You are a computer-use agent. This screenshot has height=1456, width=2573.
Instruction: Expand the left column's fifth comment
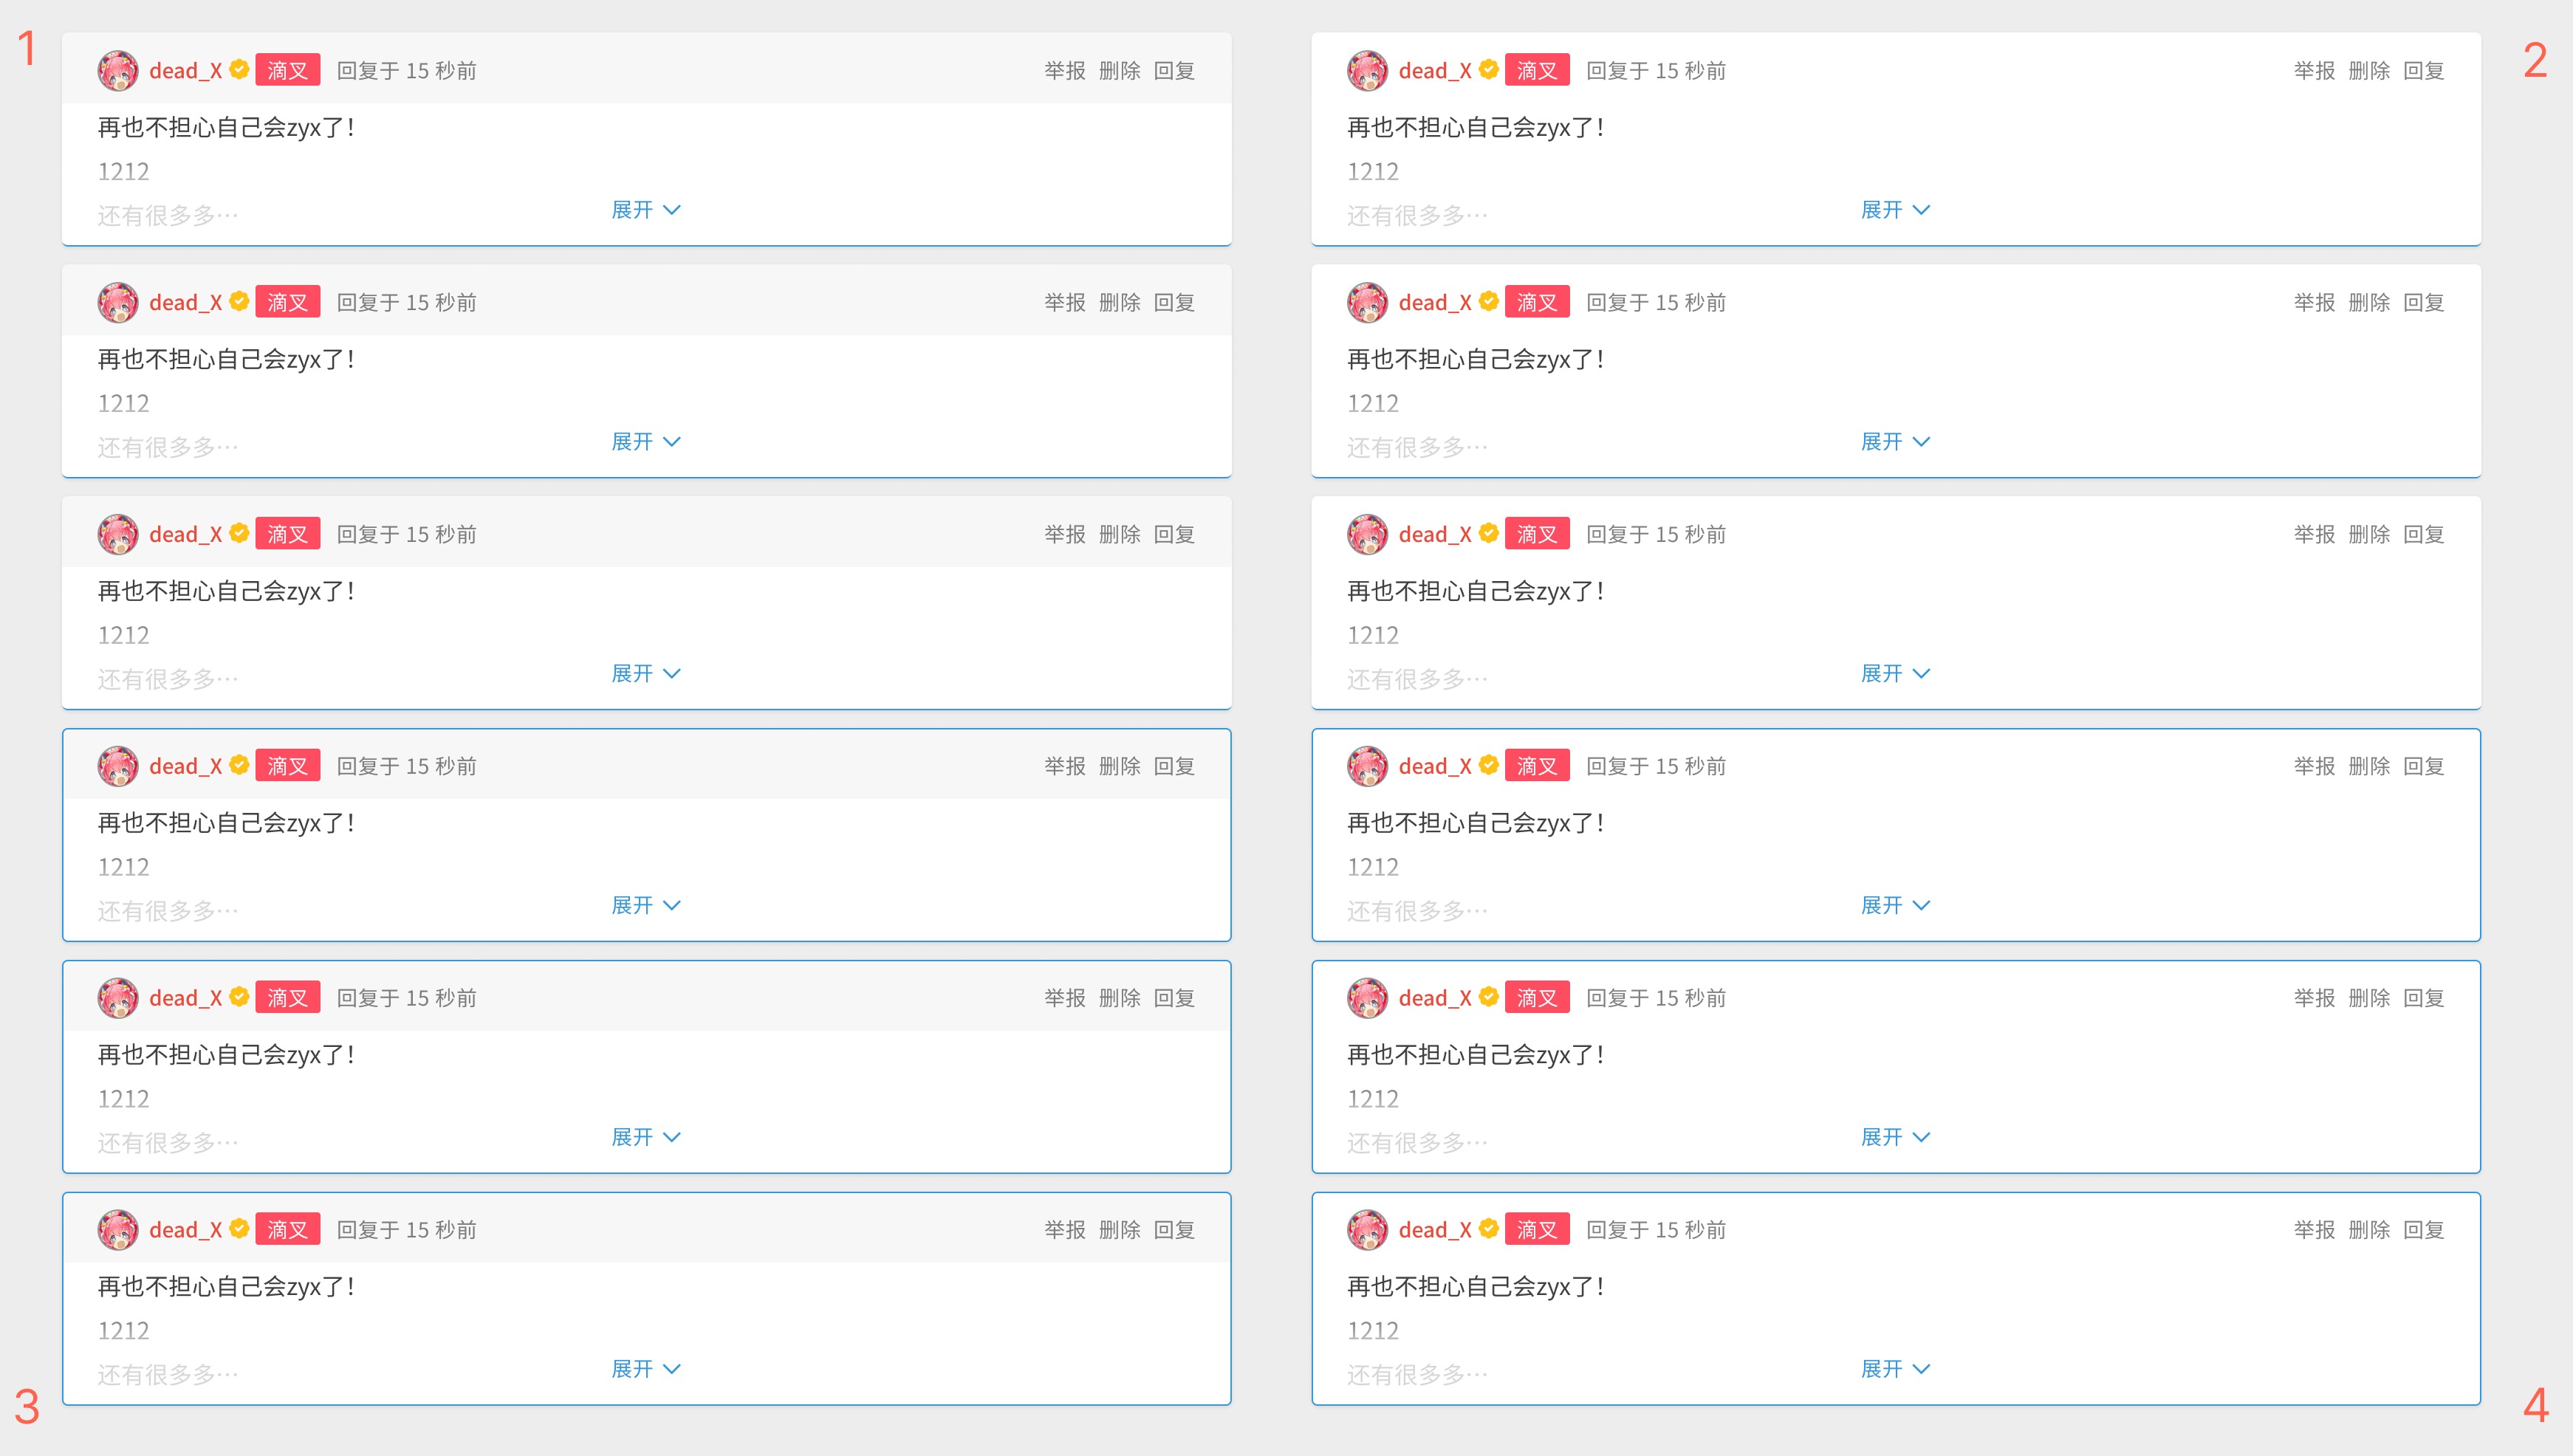[x=645, y=1138]
